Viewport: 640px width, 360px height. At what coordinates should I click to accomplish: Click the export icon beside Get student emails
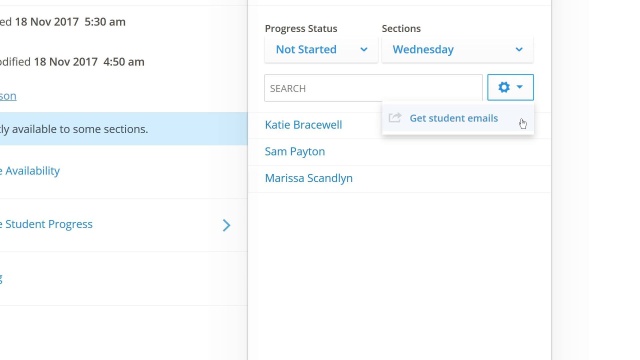[395, 118]
